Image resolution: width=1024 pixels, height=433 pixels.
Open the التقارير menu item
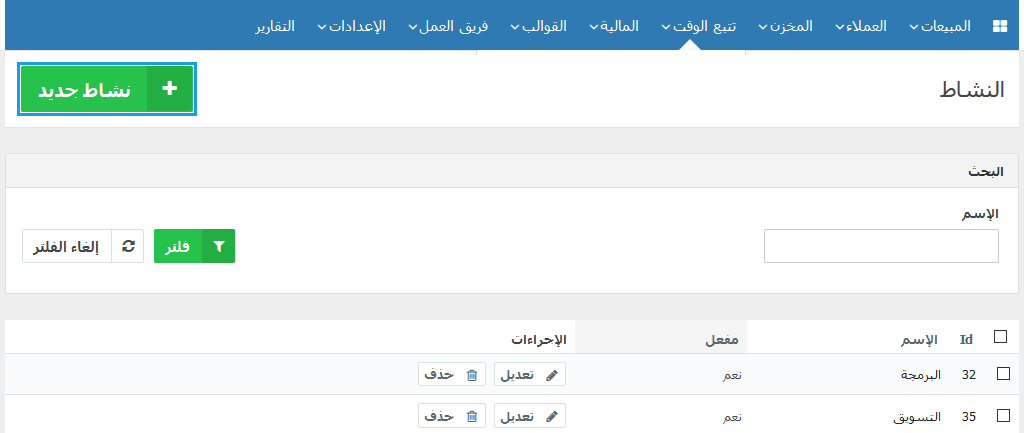(275, 26)
